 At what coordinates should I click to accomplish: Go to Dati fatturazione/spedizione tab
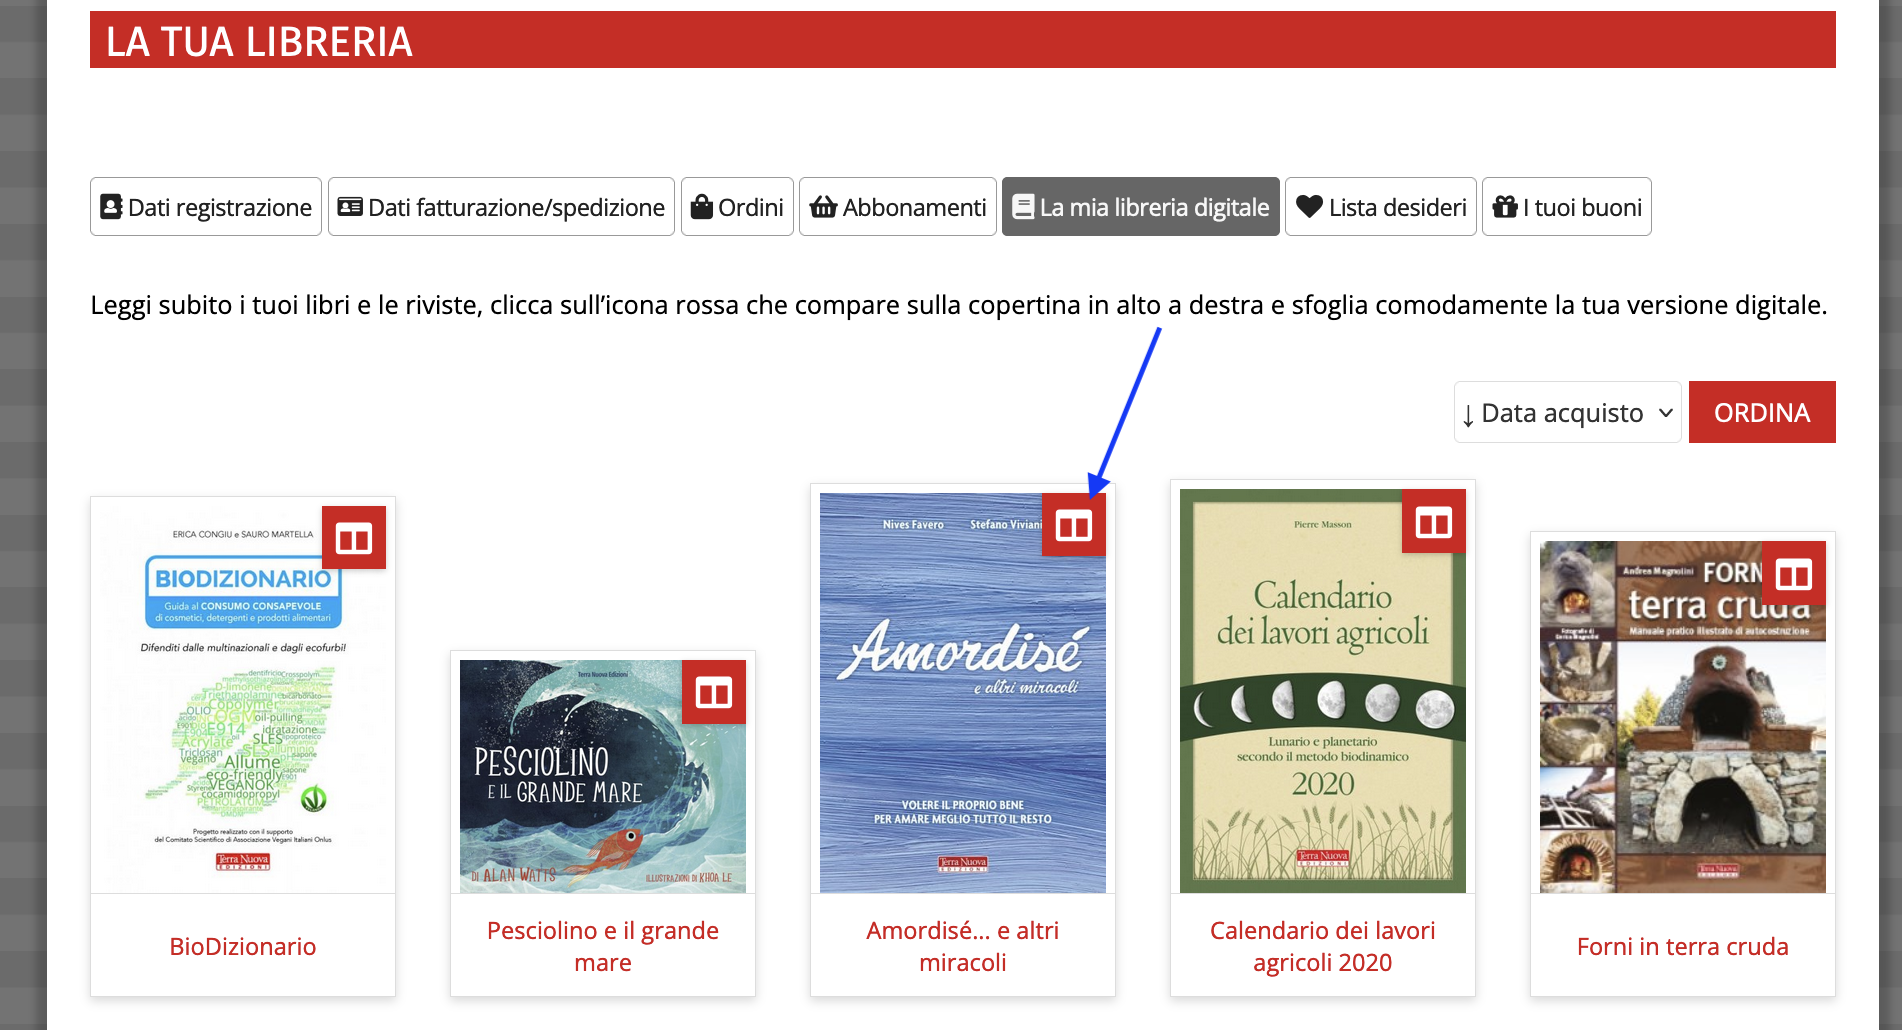501,207
